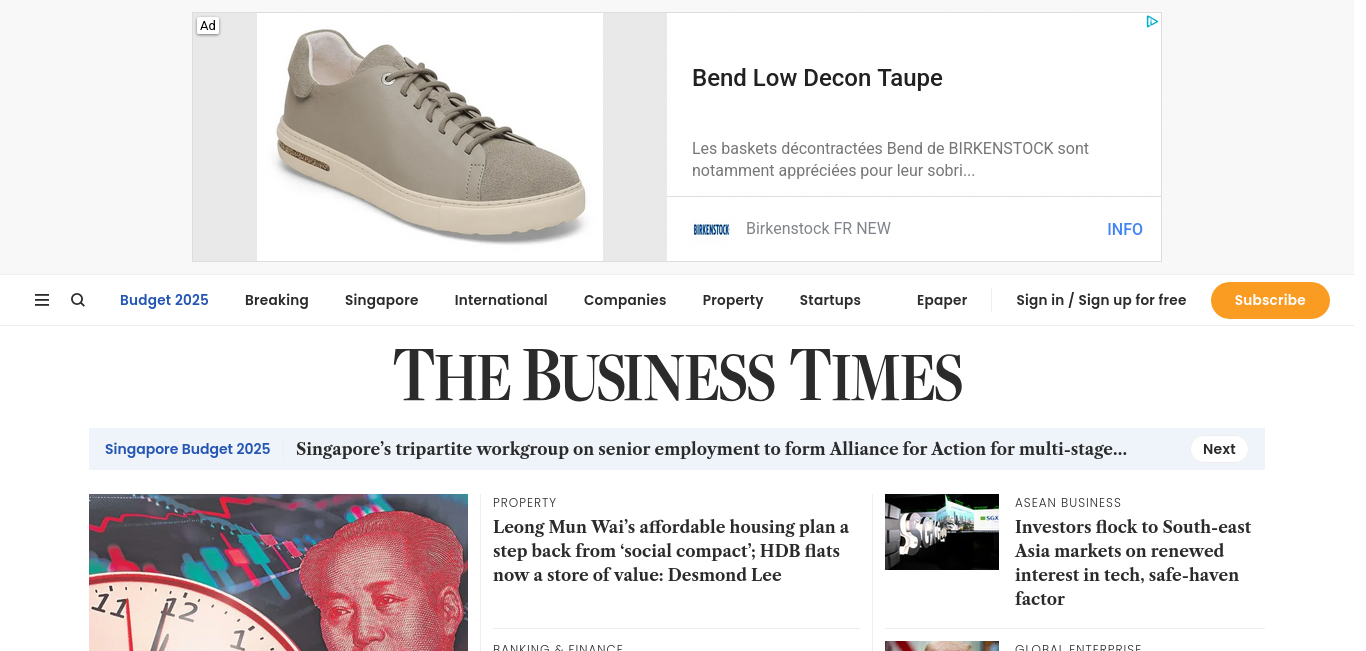Image resolution: width=1366 pixels, height=651 pixels.
Task: Open the International section
Action: coord(501,300)
